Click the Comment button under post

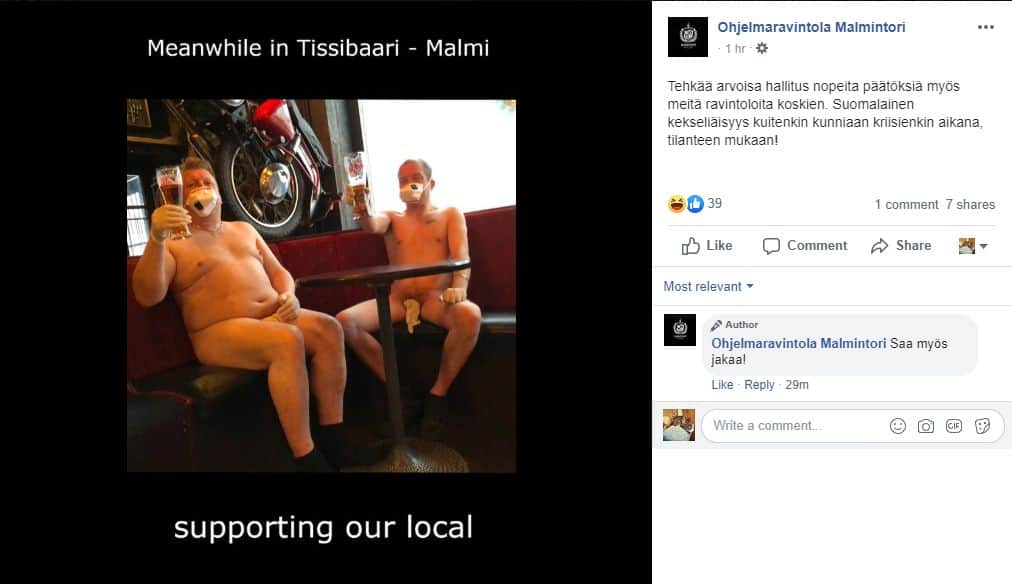coord(805,246)
